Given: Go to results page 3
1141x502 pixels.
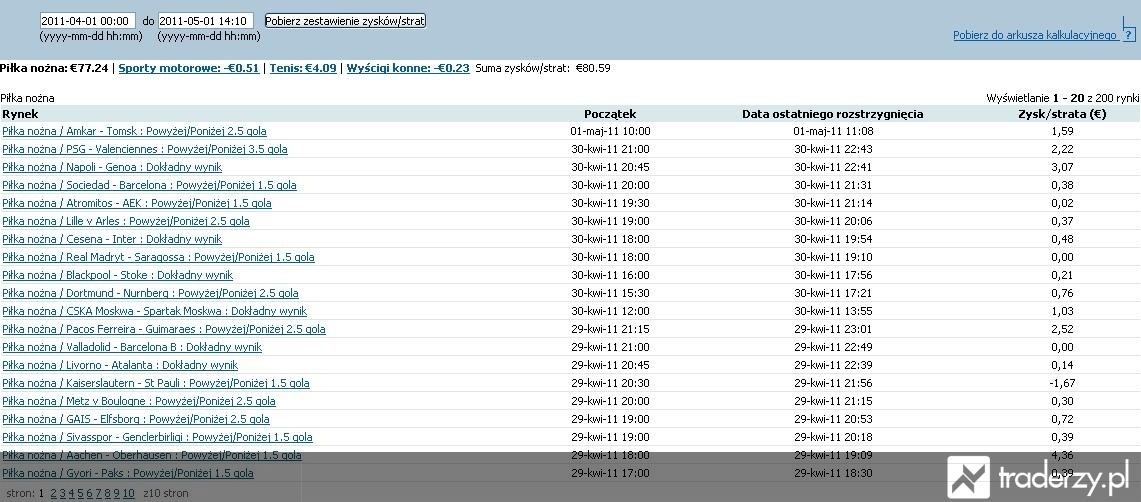Looking at the screenshot, I should click(63, 493).
